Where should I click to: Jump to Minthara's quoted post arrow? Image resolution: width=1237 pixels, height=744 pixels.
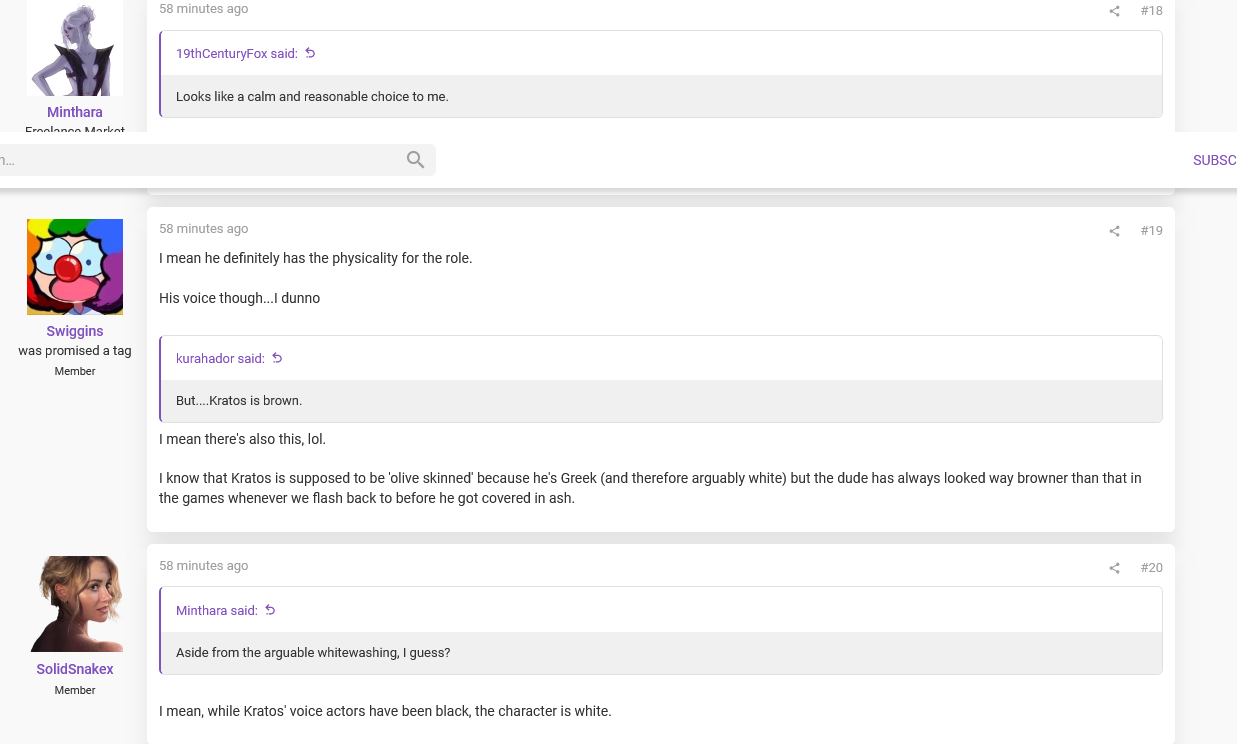(x=270, y=610)
